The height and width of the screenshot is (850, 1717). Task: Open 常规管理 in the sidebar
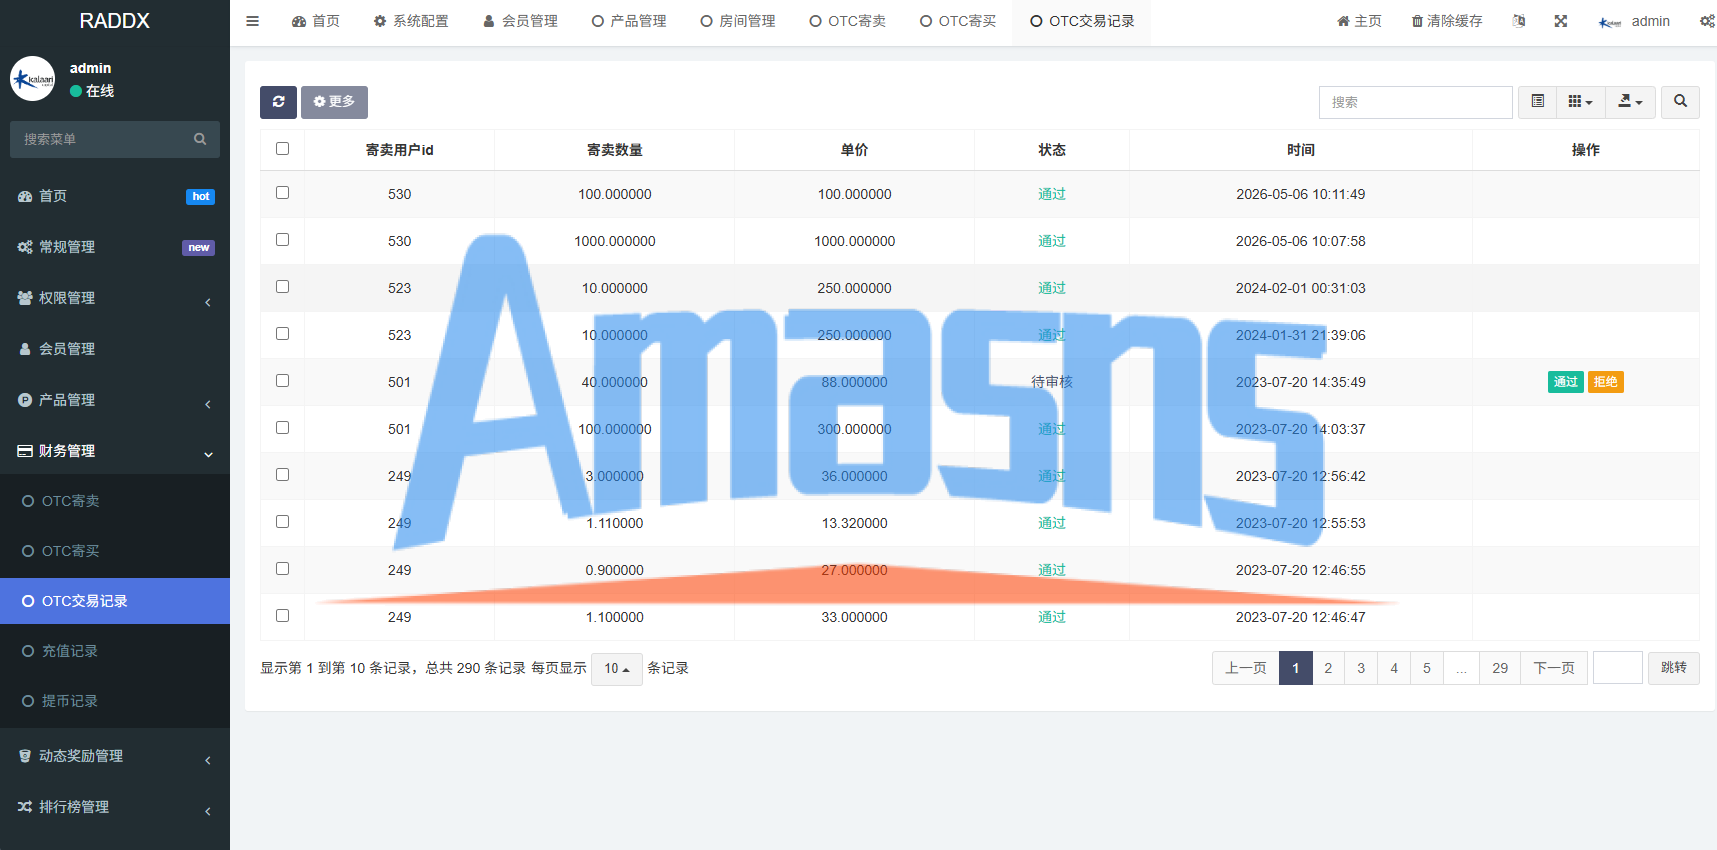point(115,247)
